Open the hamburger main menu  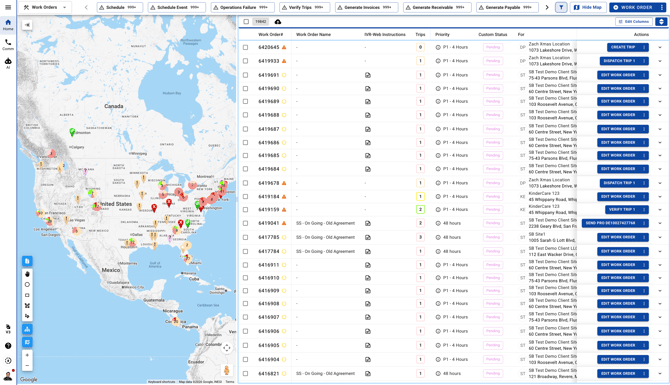(8, 7)
